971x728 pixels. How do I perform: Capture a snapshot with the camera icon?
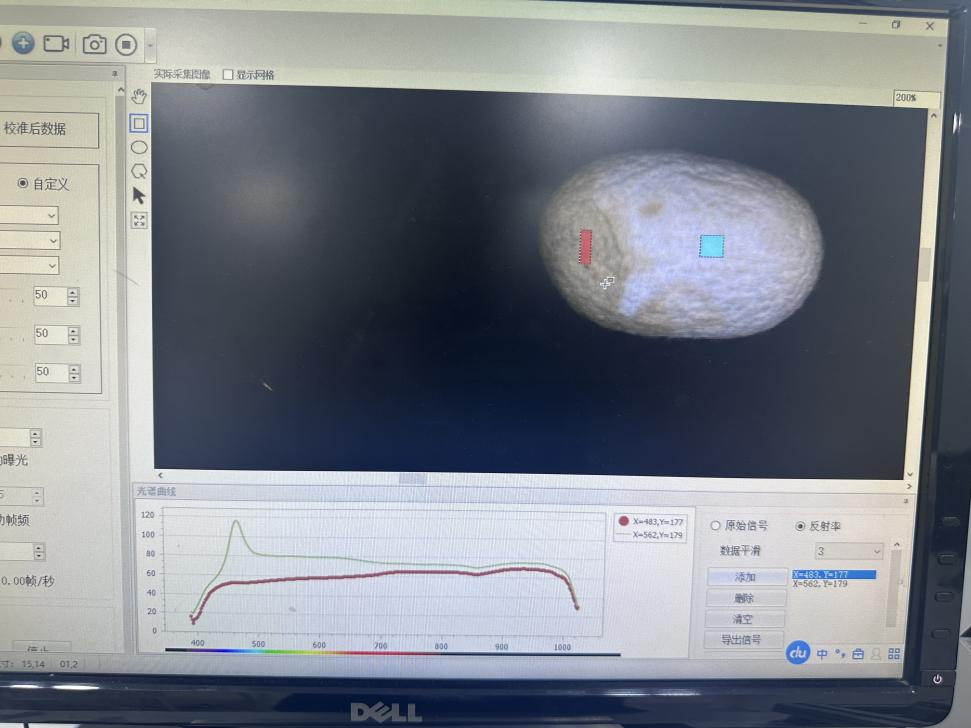click(x=94, y=44)
